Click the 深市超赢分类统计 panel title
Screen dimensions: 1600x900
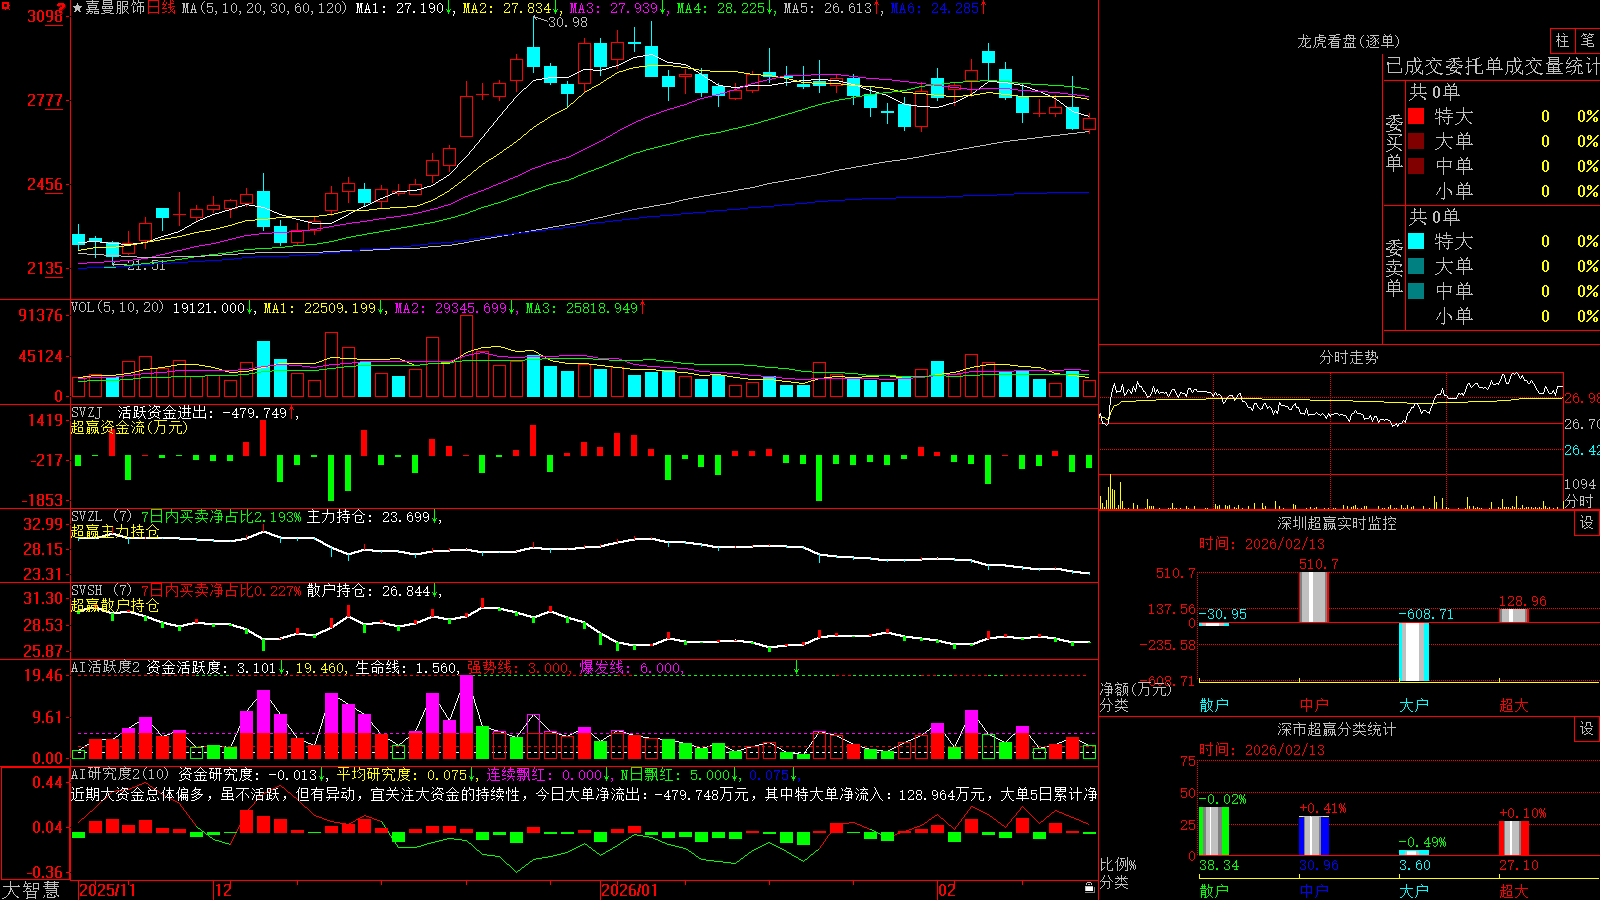(x=1337, y=729)
